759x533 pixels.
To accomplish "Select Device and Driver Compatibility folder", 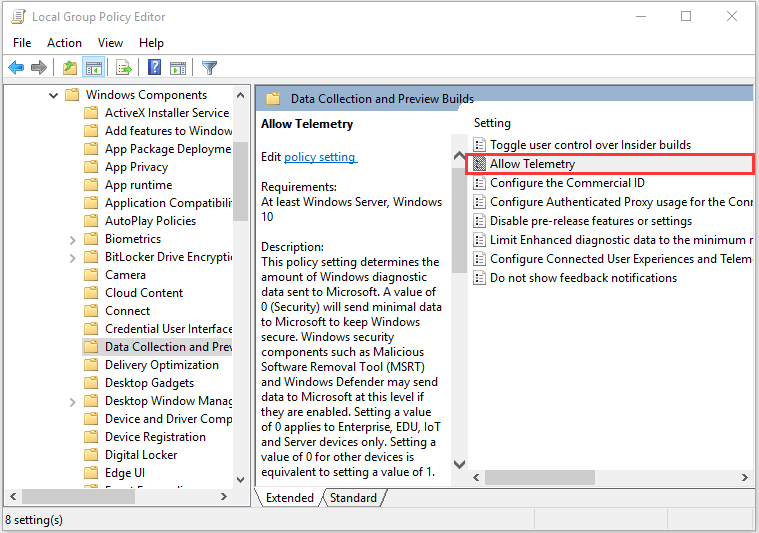I will [x=168, y=419].
